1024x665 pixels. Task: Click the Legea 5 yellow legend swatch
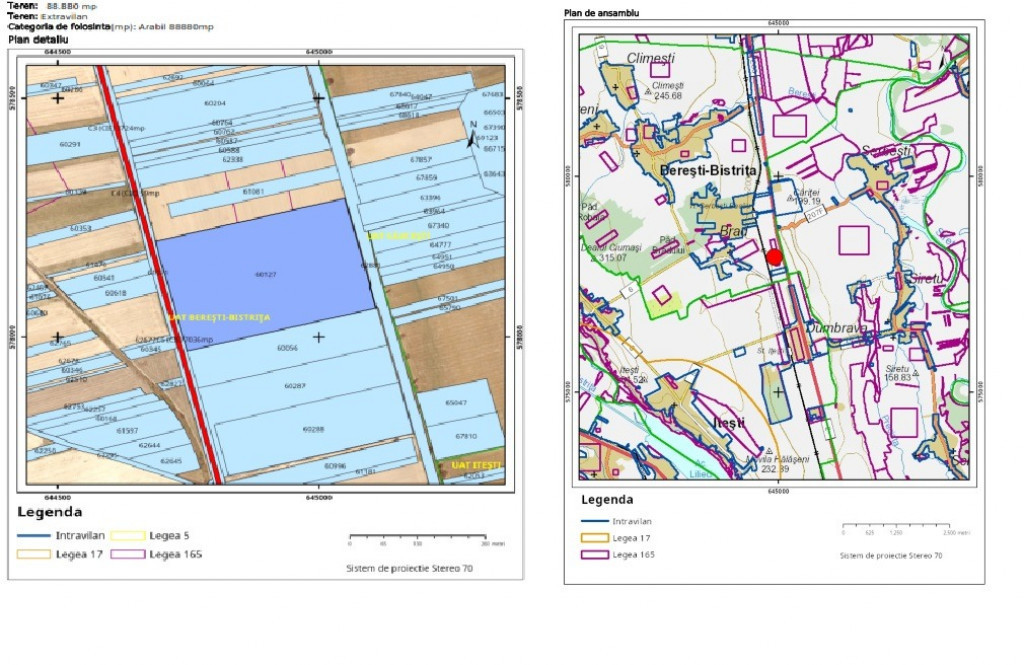pos(127,536)
